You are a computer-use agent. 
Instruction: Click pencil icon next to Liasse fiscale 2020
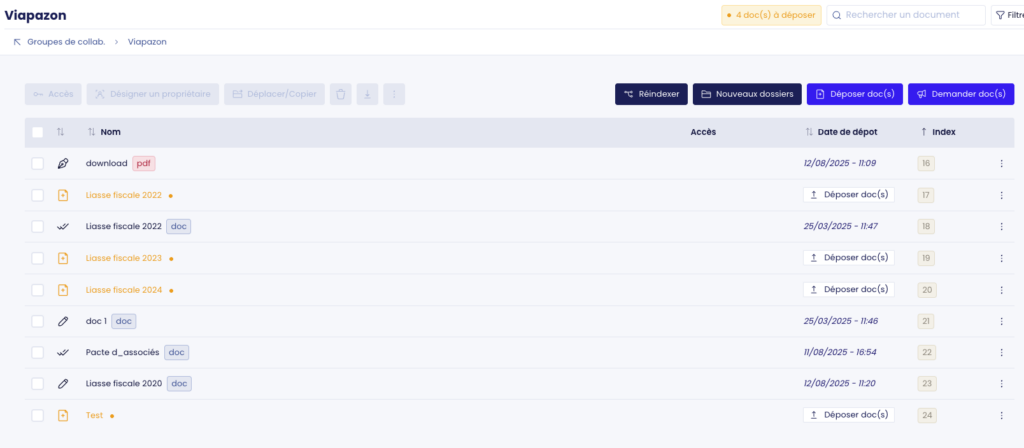pos(63,383)
